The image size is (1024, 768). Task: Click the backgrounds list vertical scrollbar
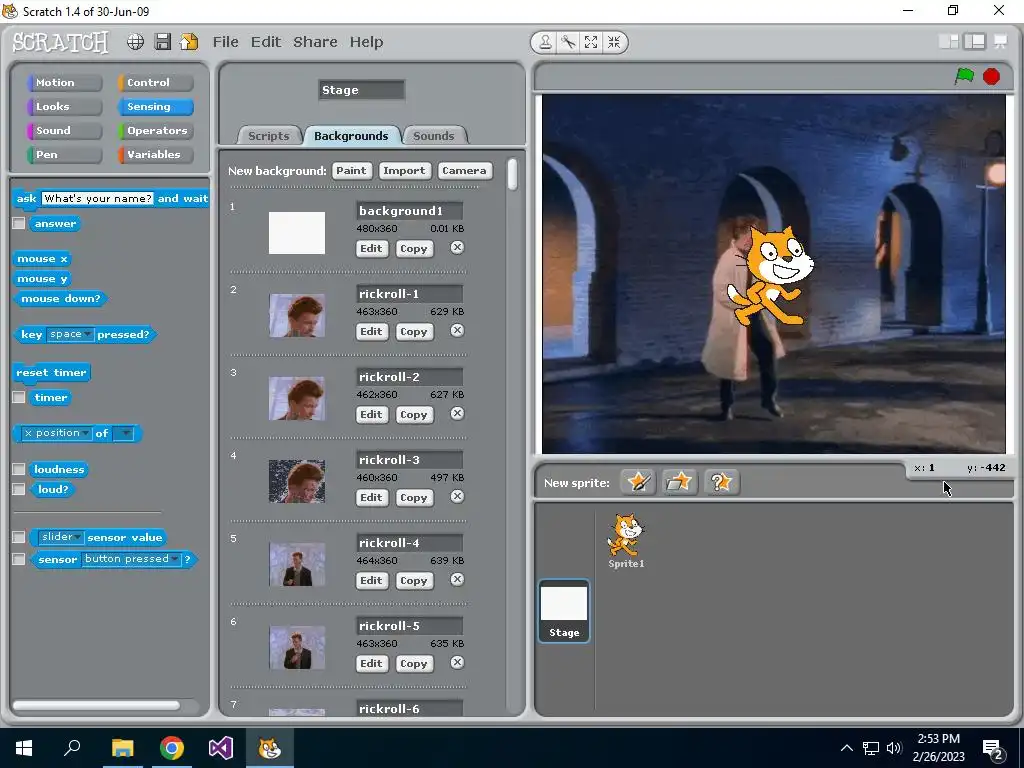513,174
